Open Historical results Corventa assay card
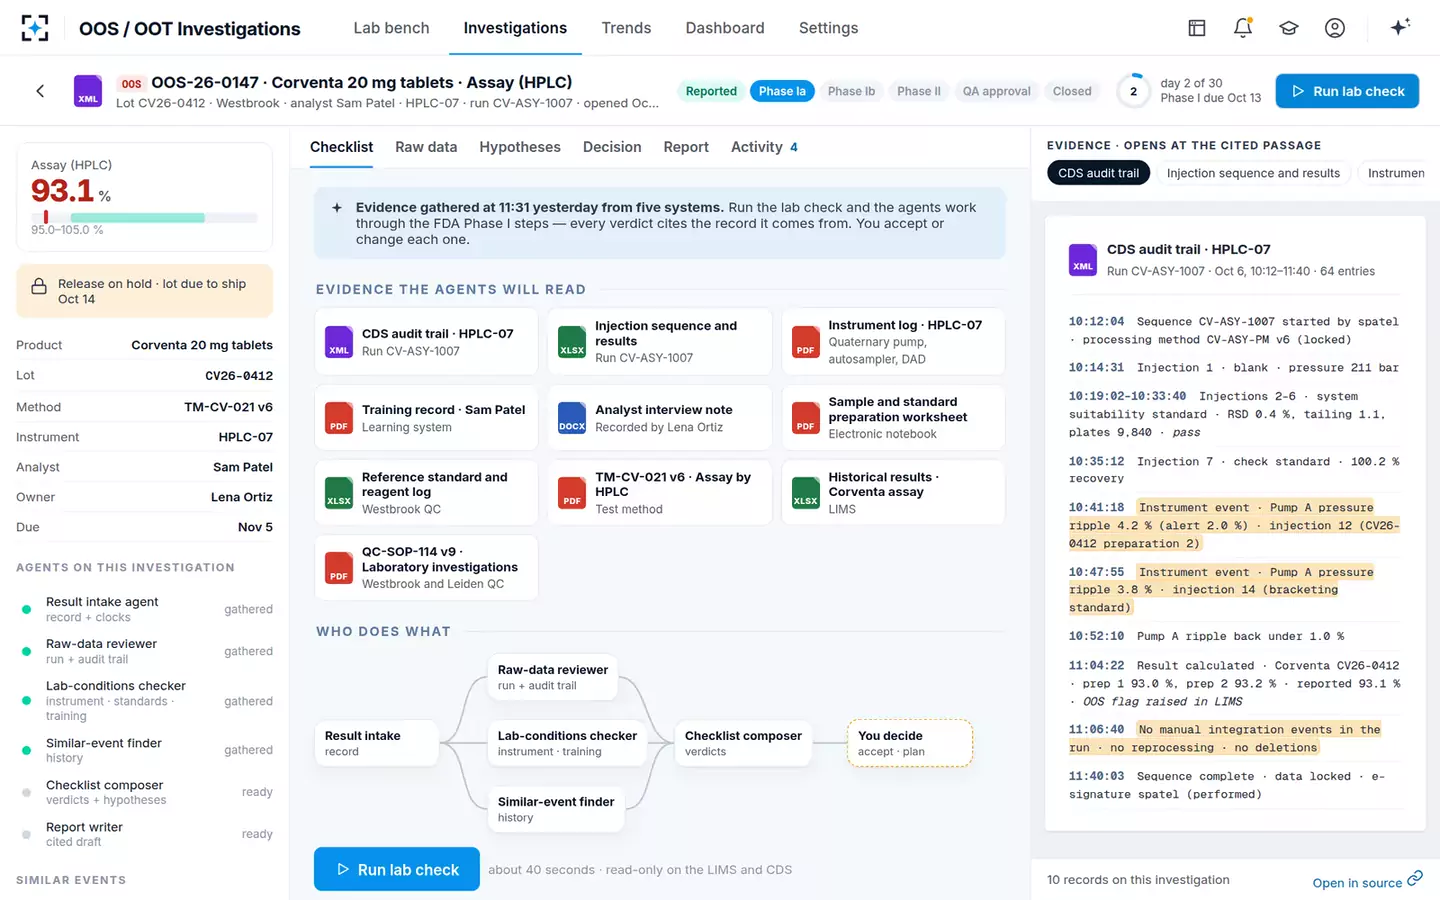1440x900 pixels. click(x=893, y=493)
